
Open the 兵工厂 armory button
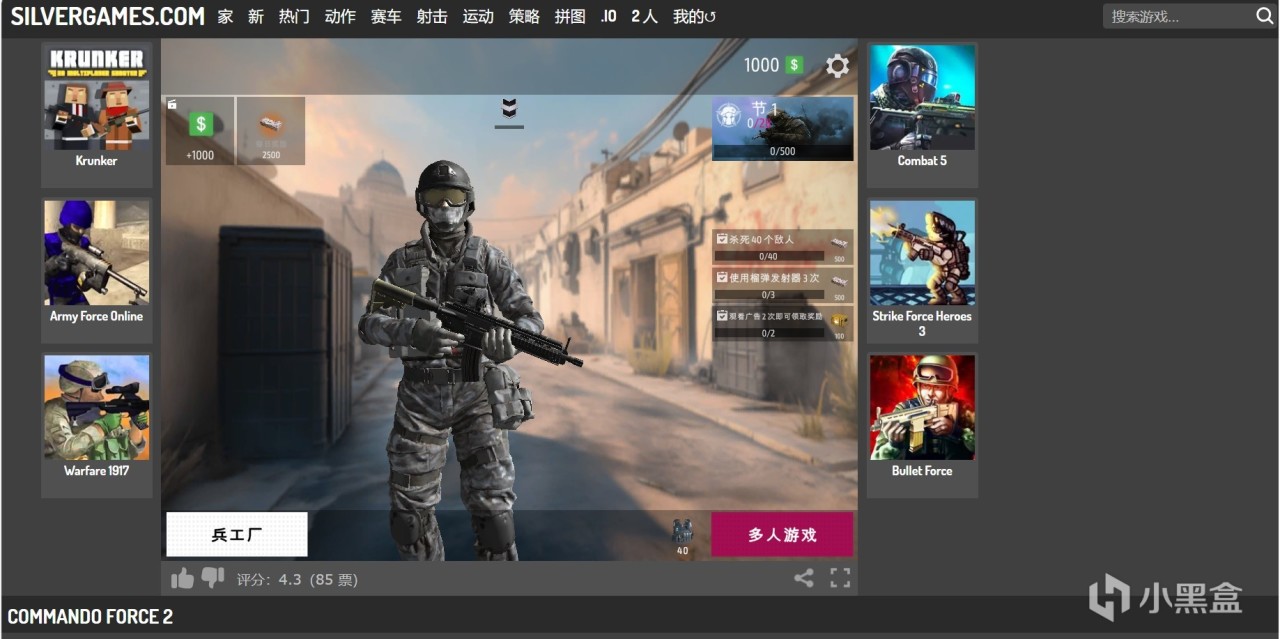(237, 535)
